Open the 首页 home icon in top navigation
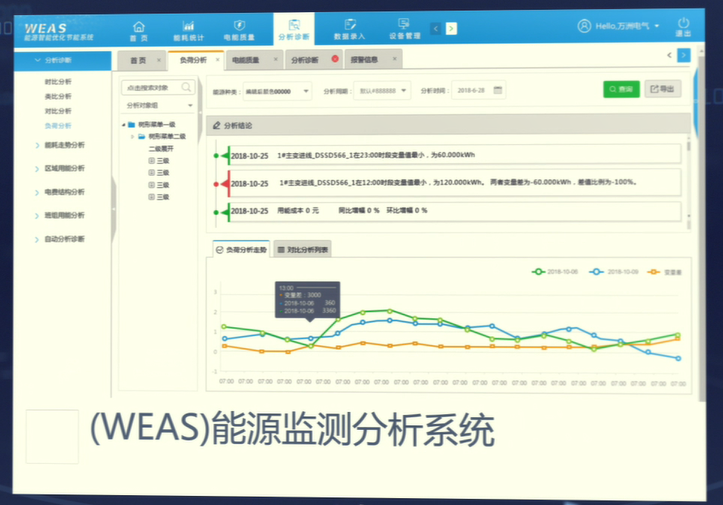Screen dimensions: 723x505 click(139, 27)
